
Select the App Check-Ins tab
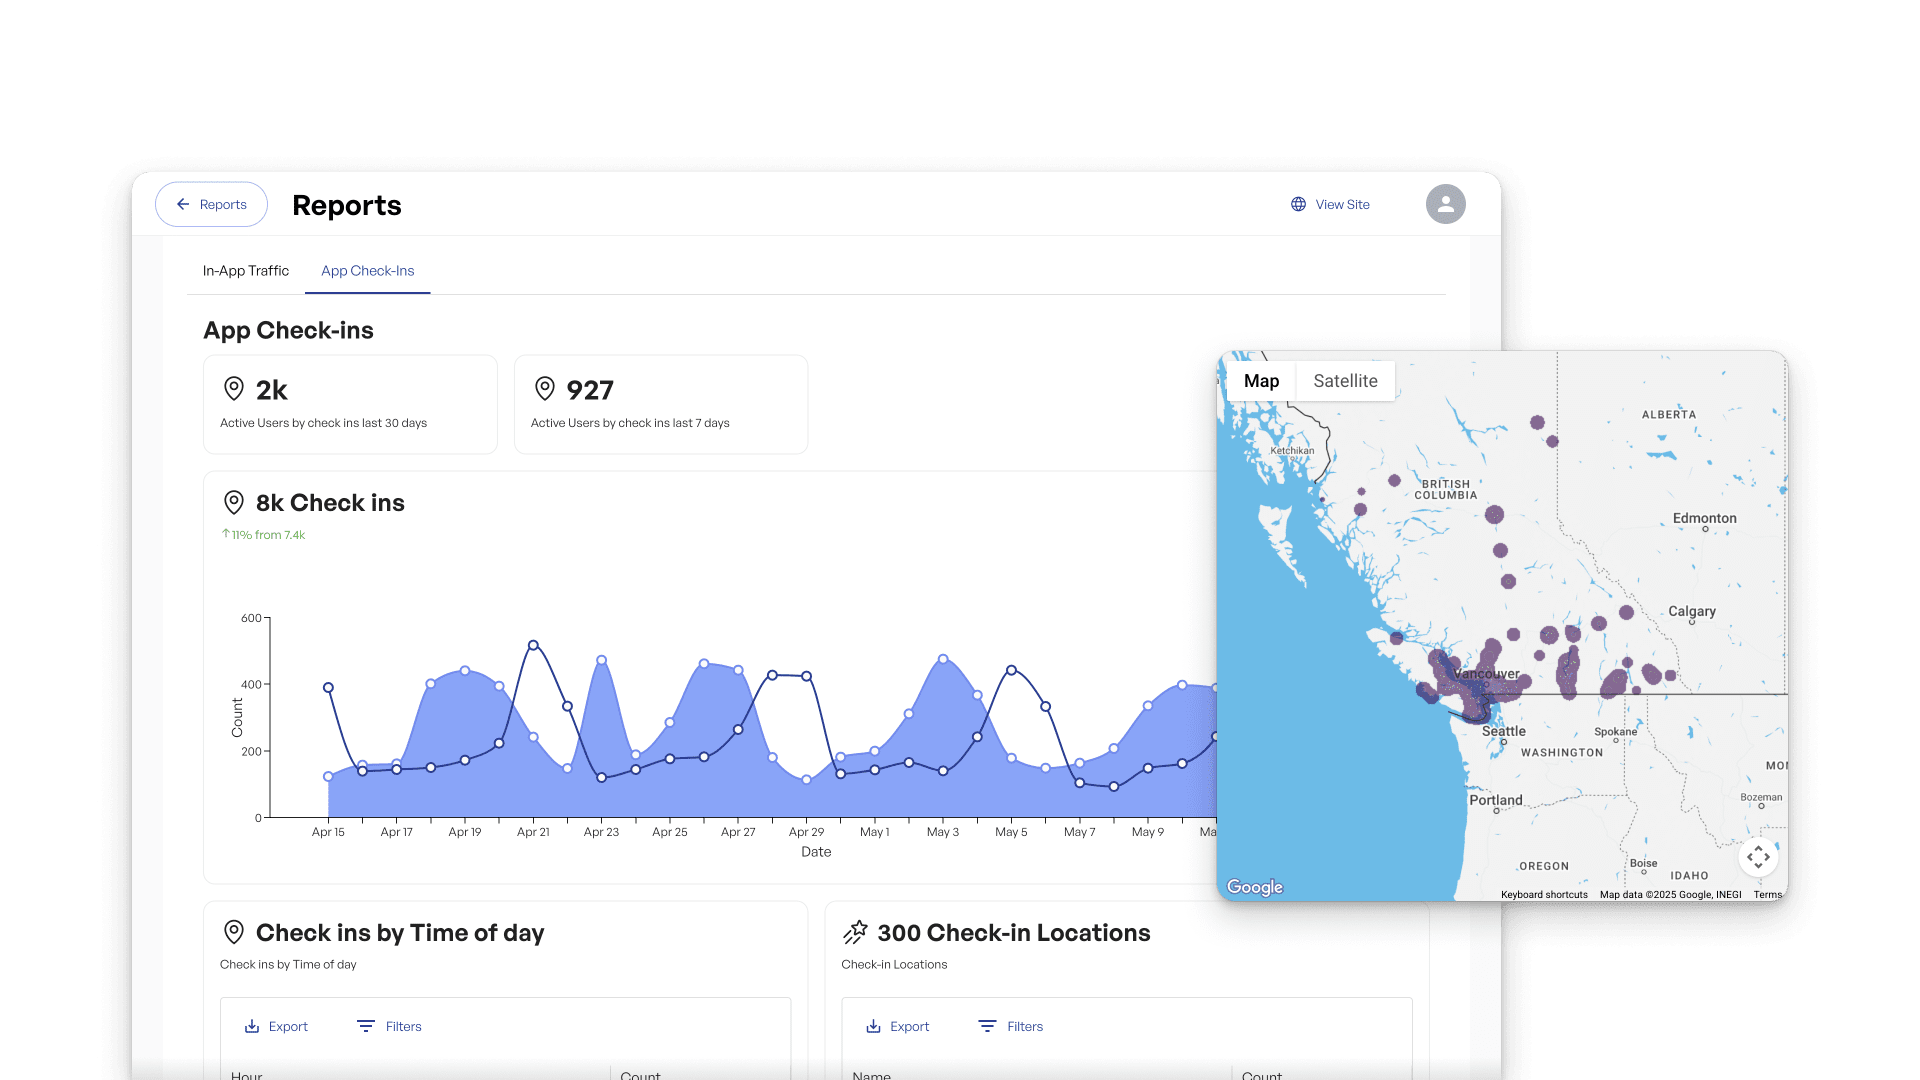(367, 271)
